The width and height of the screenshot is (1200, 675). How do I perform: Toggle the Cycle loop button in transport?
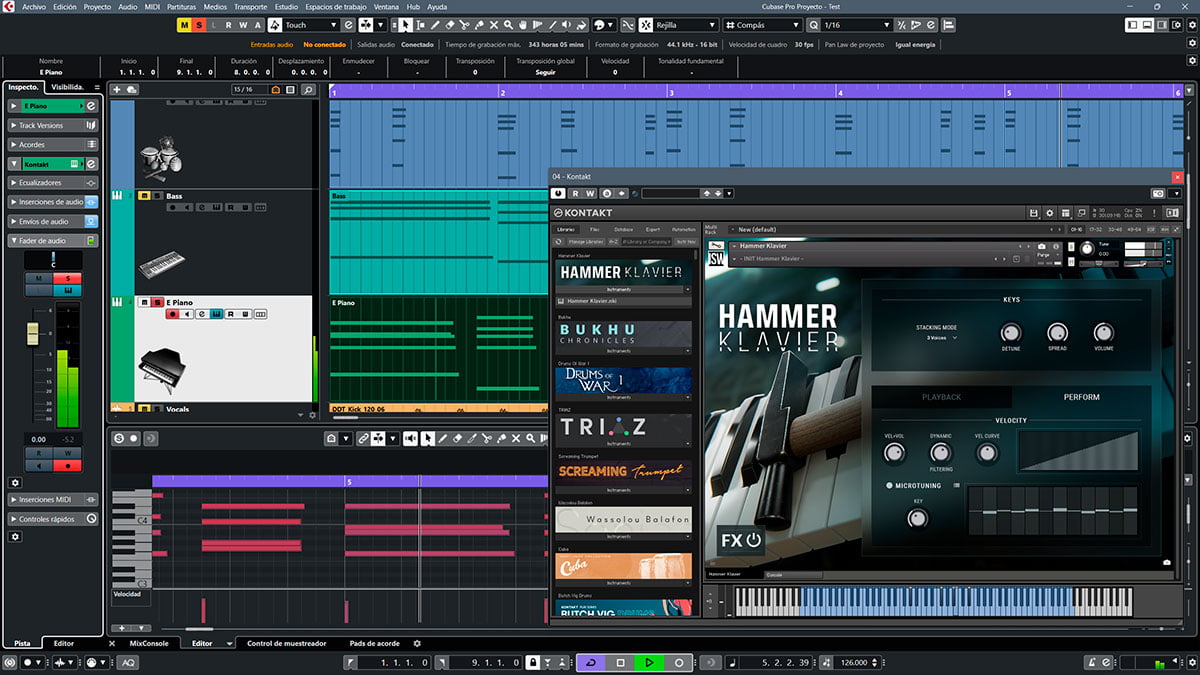pos(591,662)
